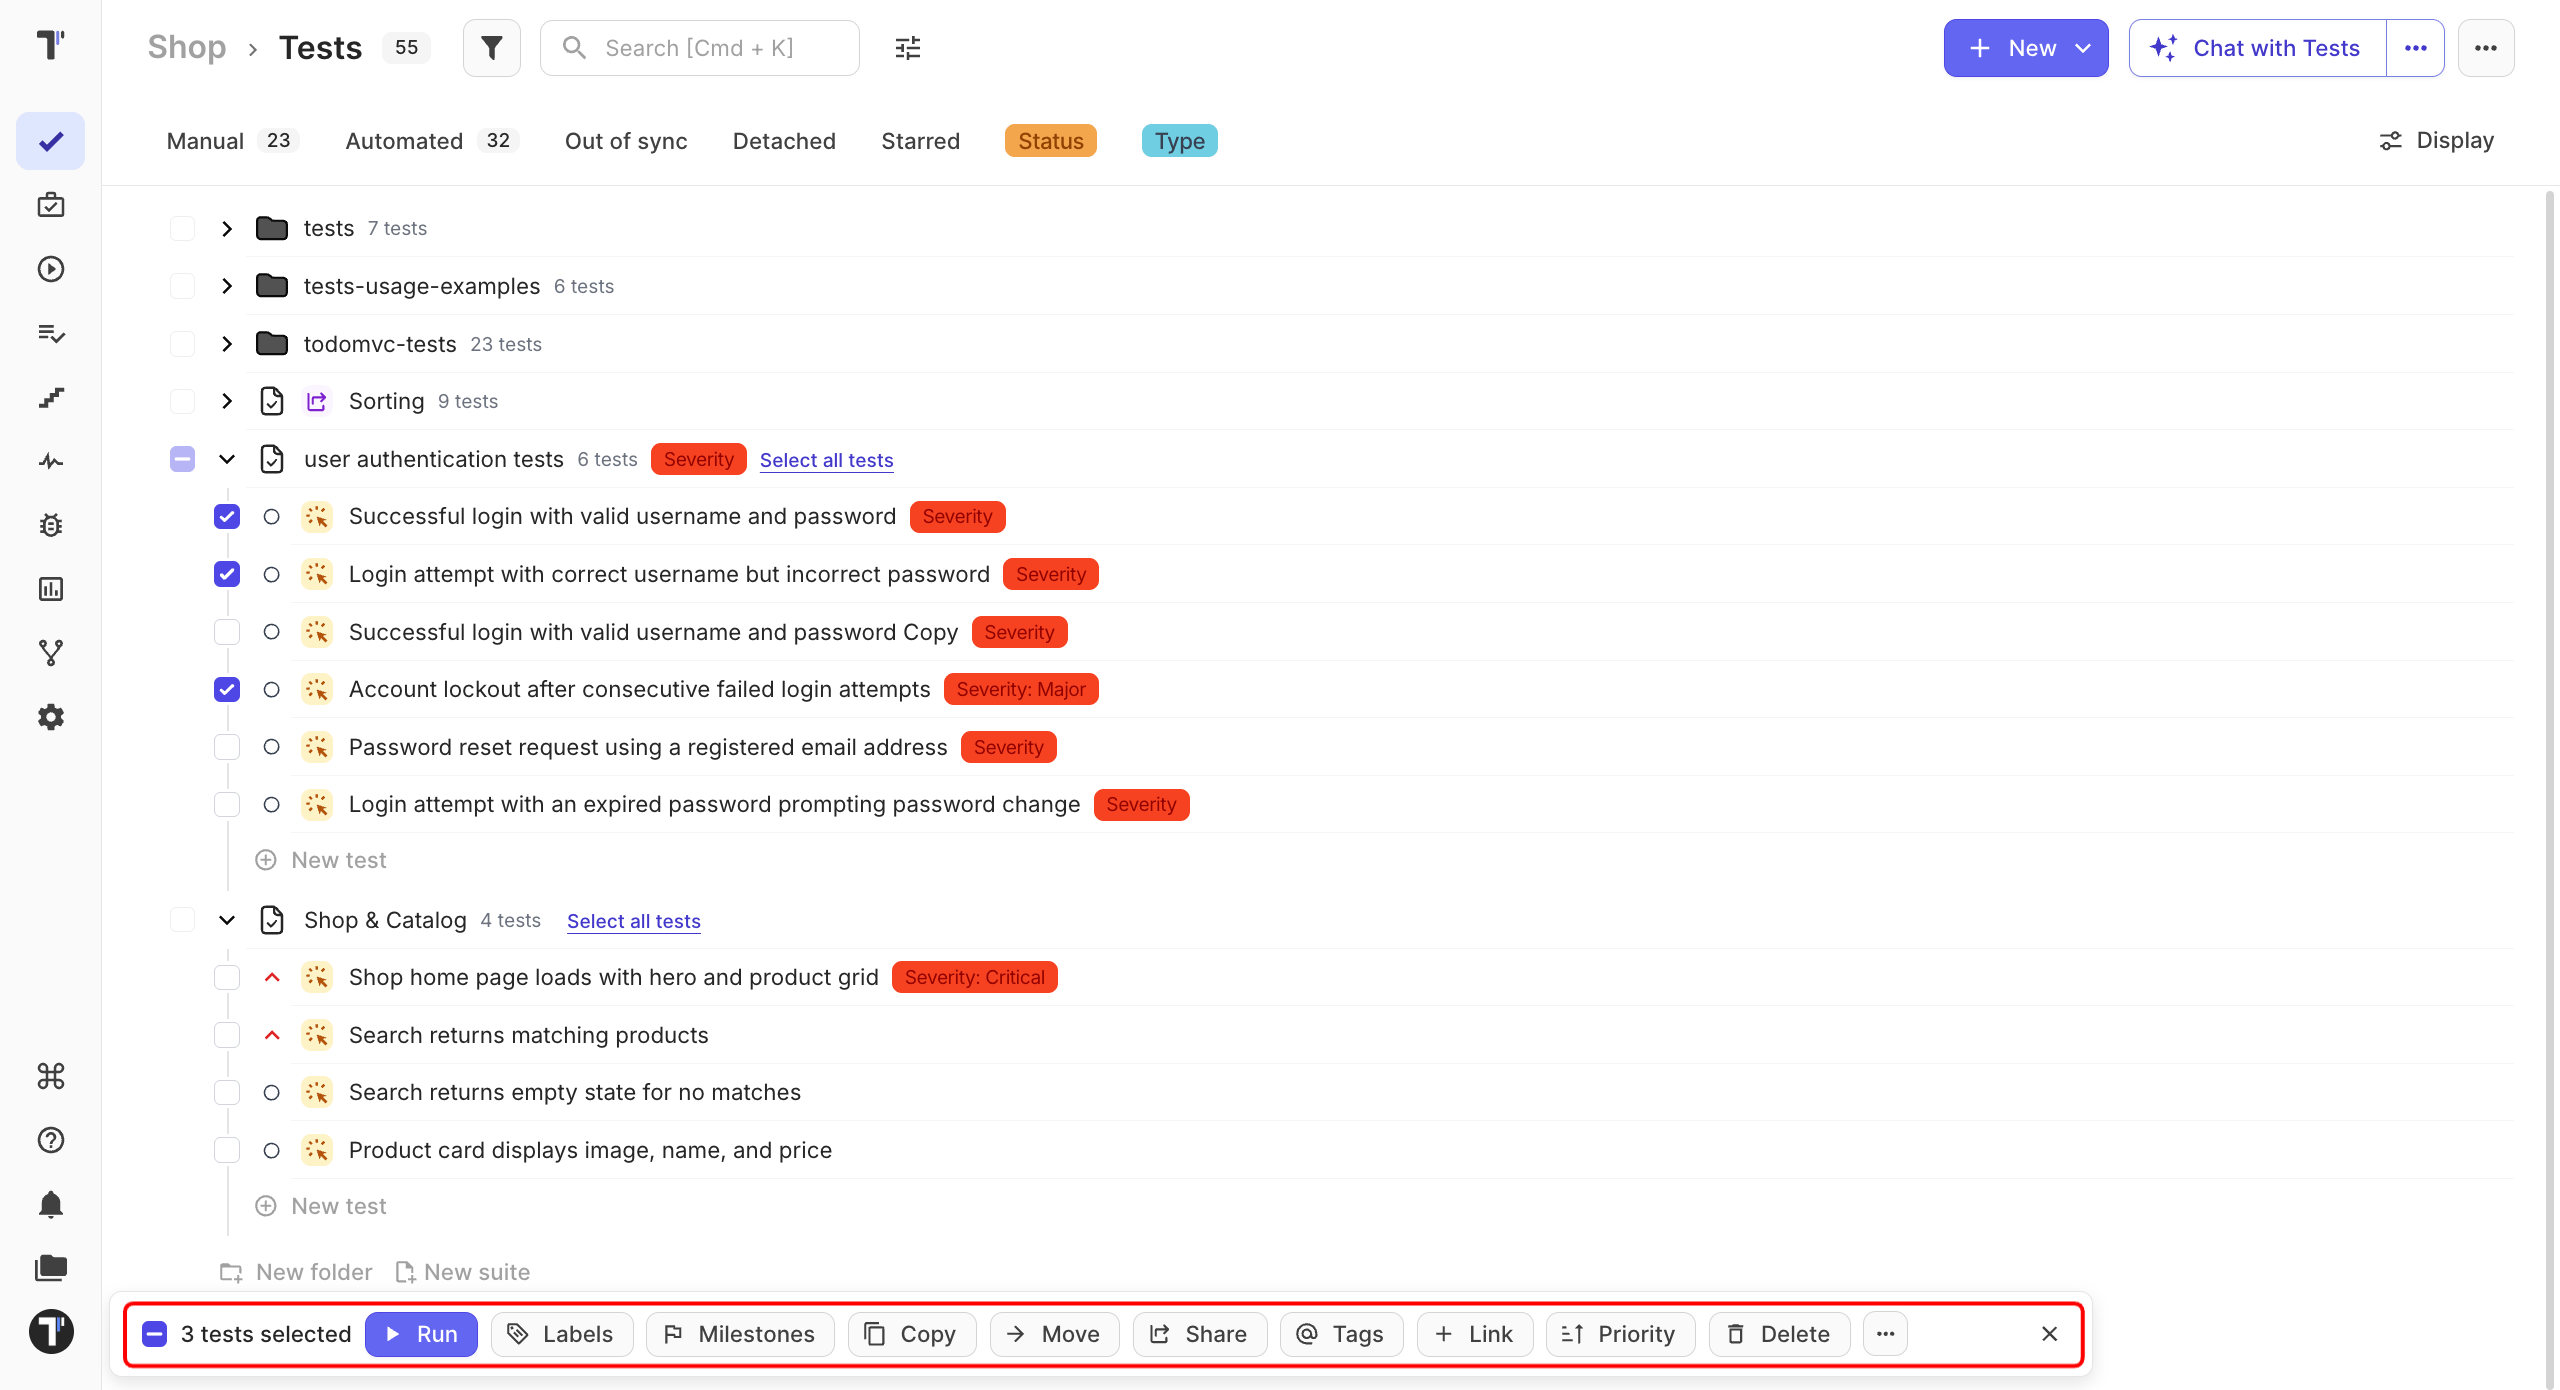Open query tuning sliders next to search
The height and width of the screenshot is (1390, 2560).
click(908, 48)
